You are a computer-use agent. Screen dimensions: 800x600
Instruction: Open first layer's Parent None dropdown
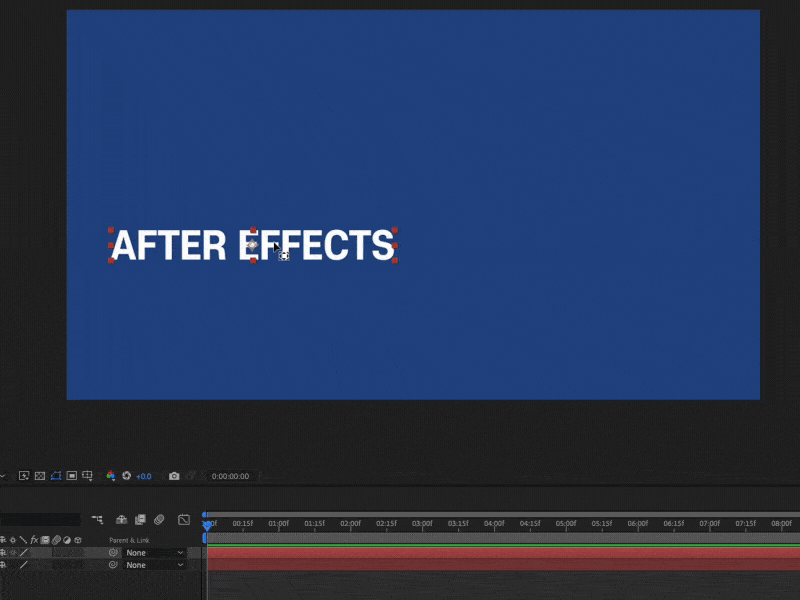(x=154, y=553)
